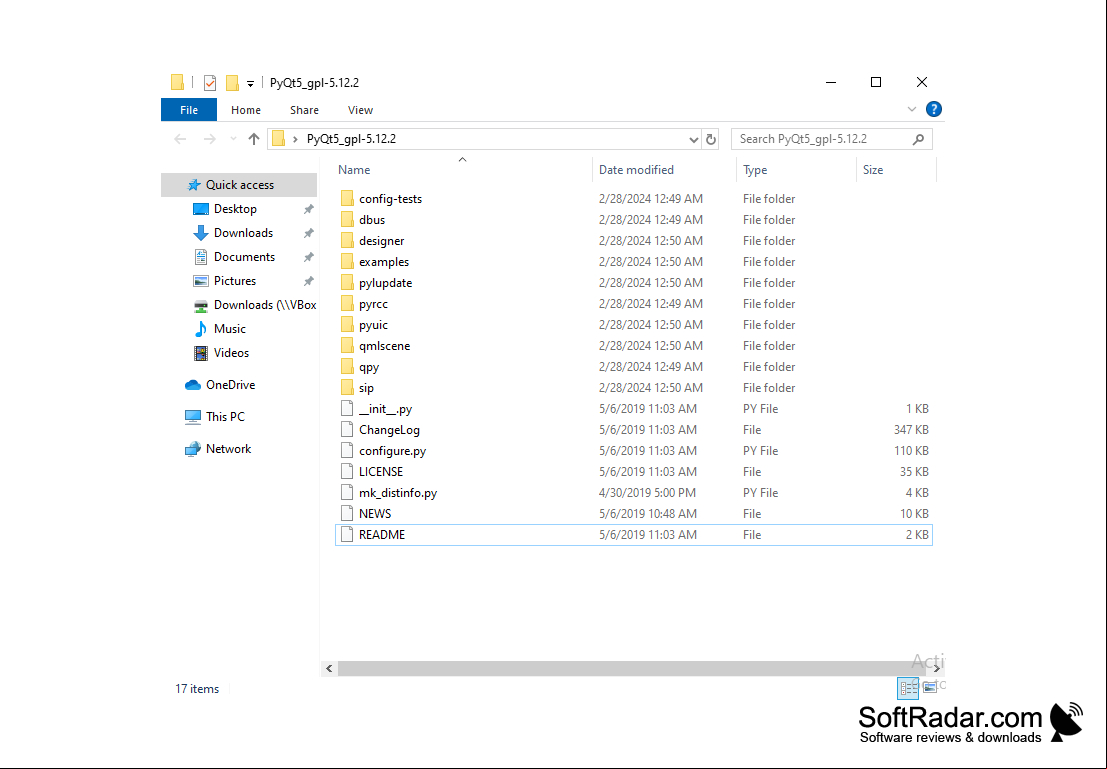Viewport: 1107px width, 769px height.
Task: Unpin Documents from Quick access
Action: (x=309, y=257)
